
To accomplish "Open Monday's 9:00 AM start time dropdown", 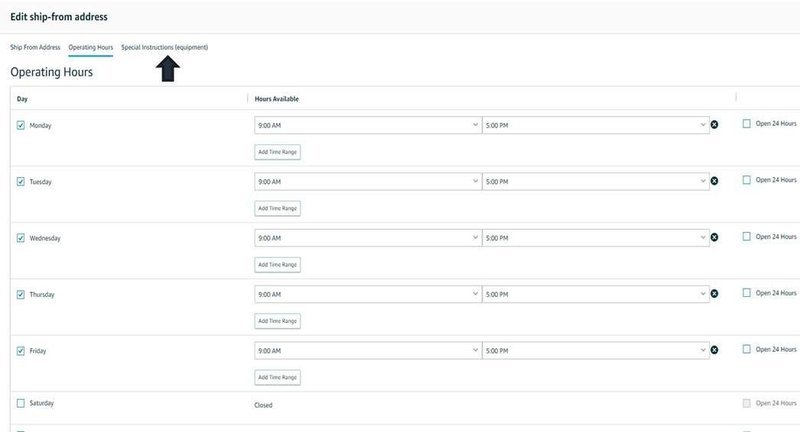I will click(x=367, y=125).
